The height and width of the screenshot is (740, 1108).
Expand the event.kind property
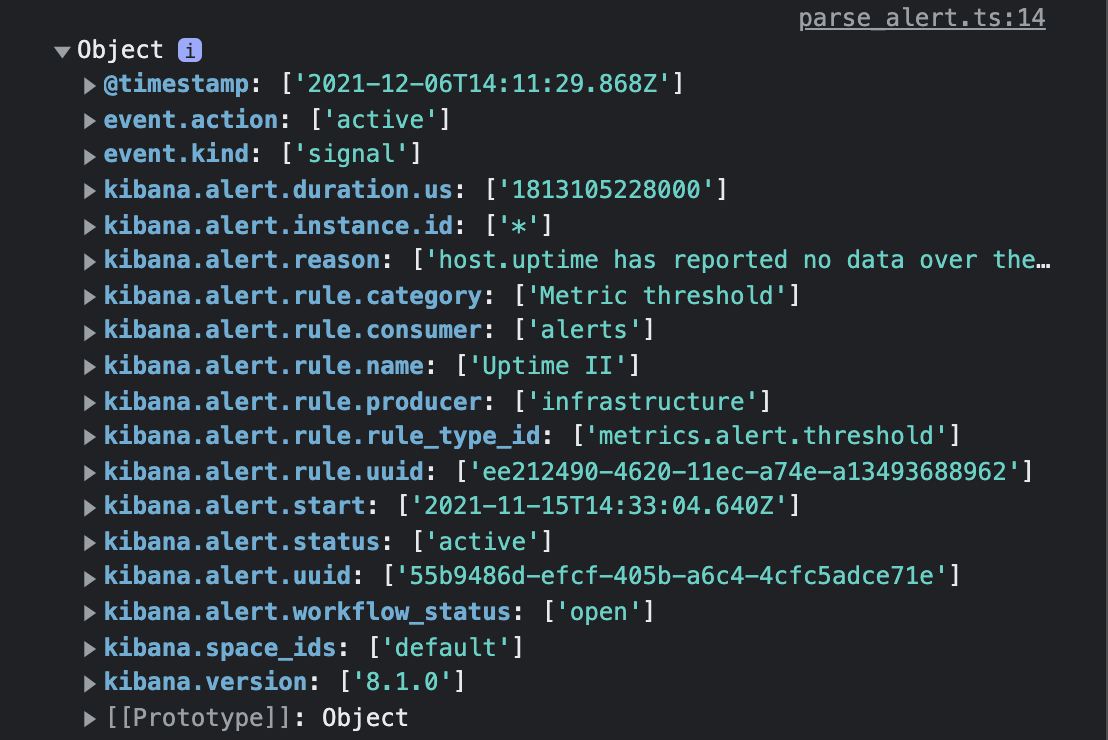(x=90, y=154)
